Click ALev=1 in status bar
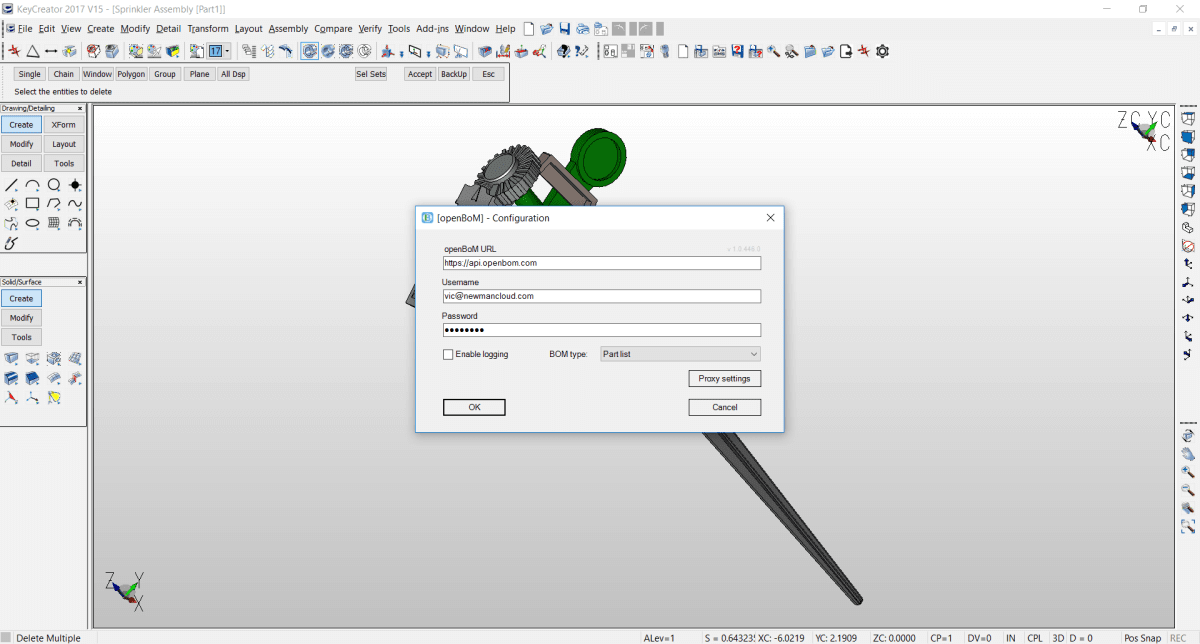 pos(660,638)
